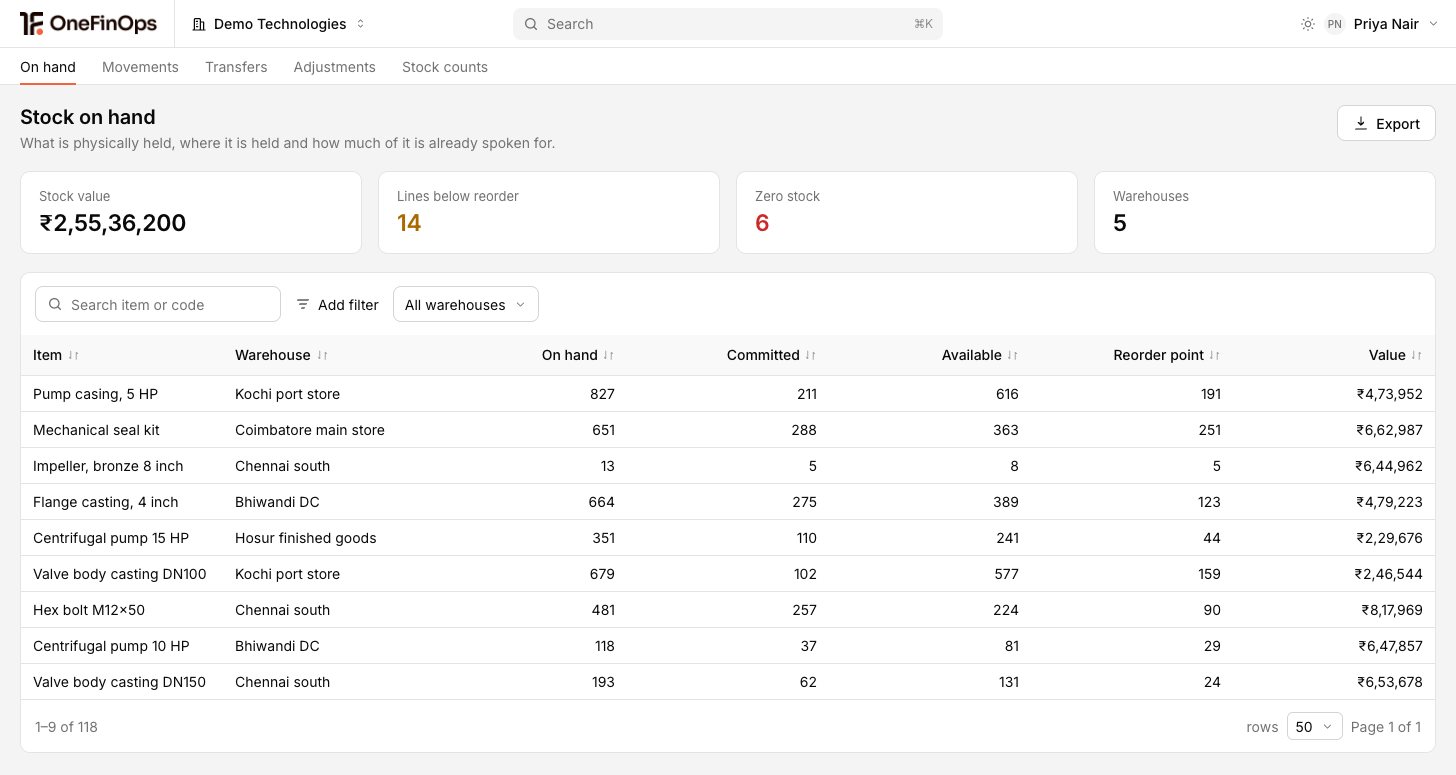Open the Demo Technologies company switcher
This screenshot has height=775, width=1456.
279,24
